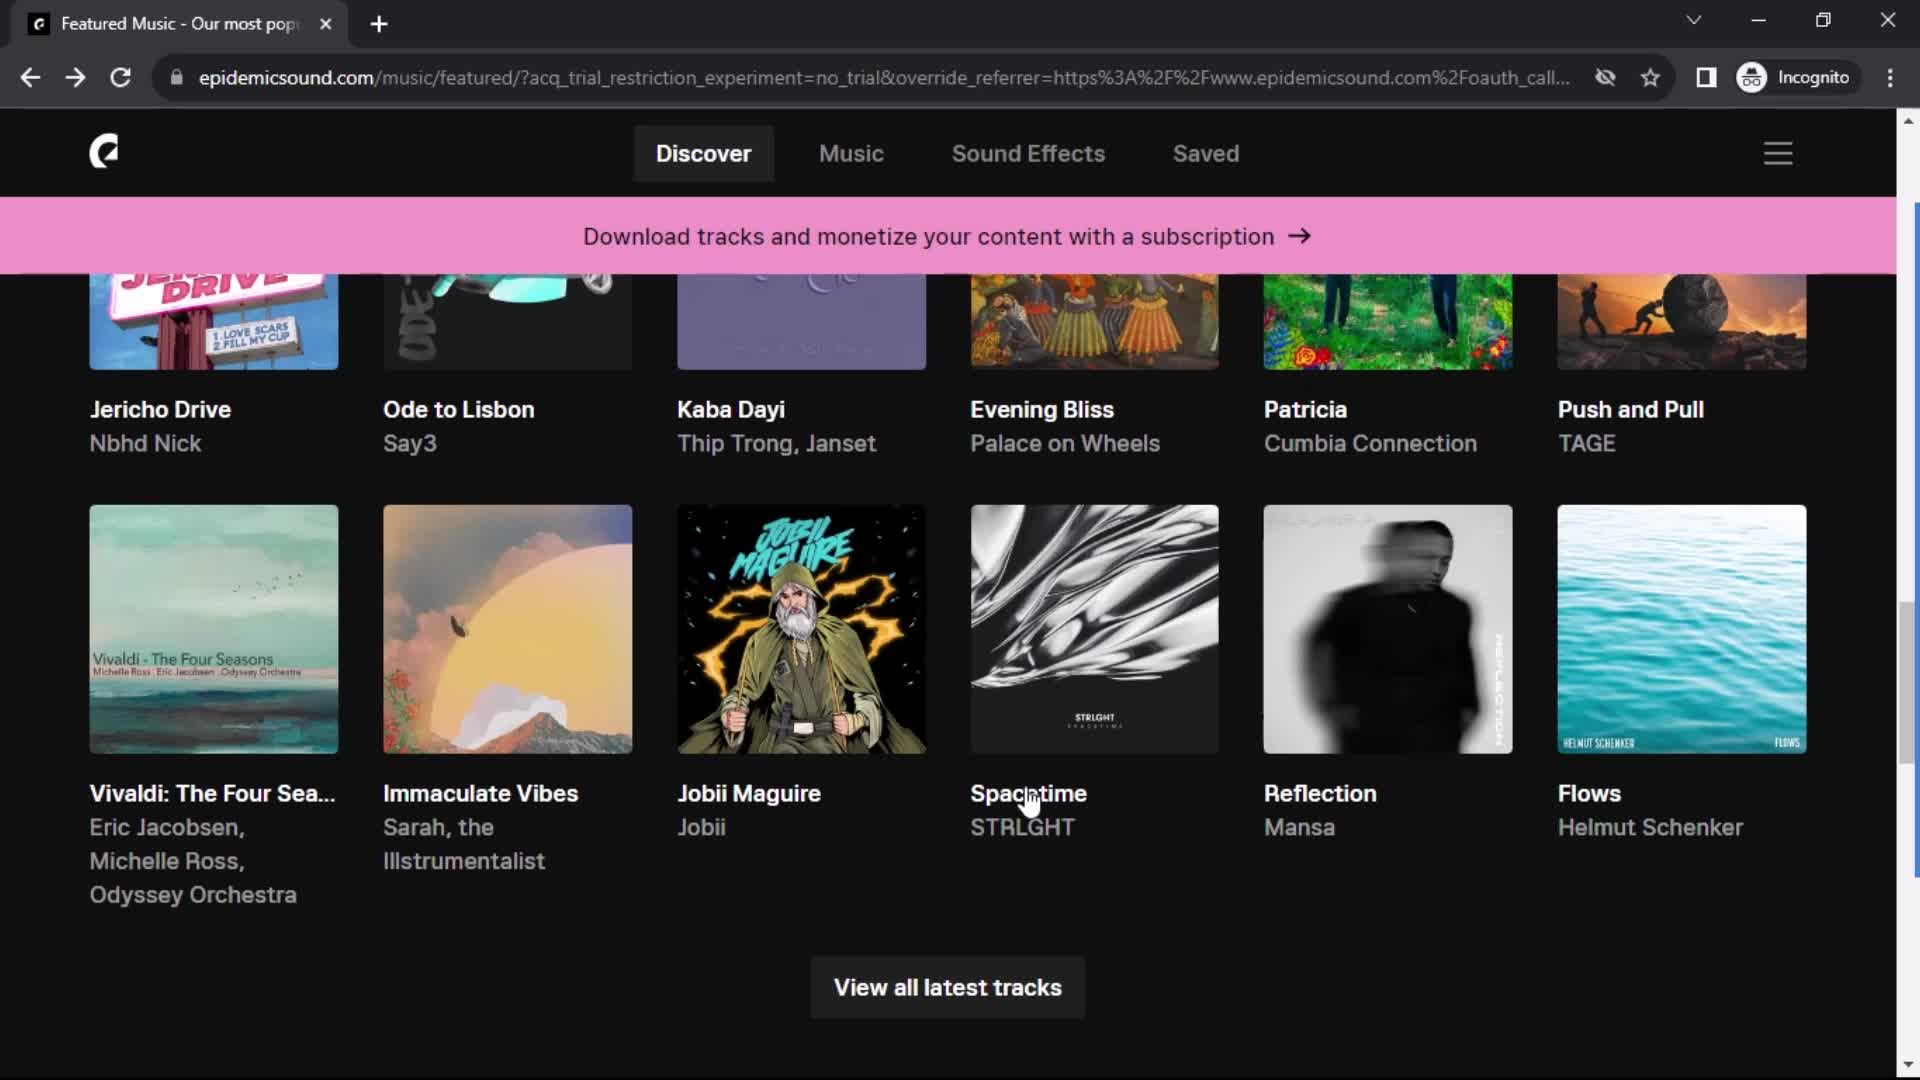
Task: Click artist name TAGE
Action: [1586, 444]
